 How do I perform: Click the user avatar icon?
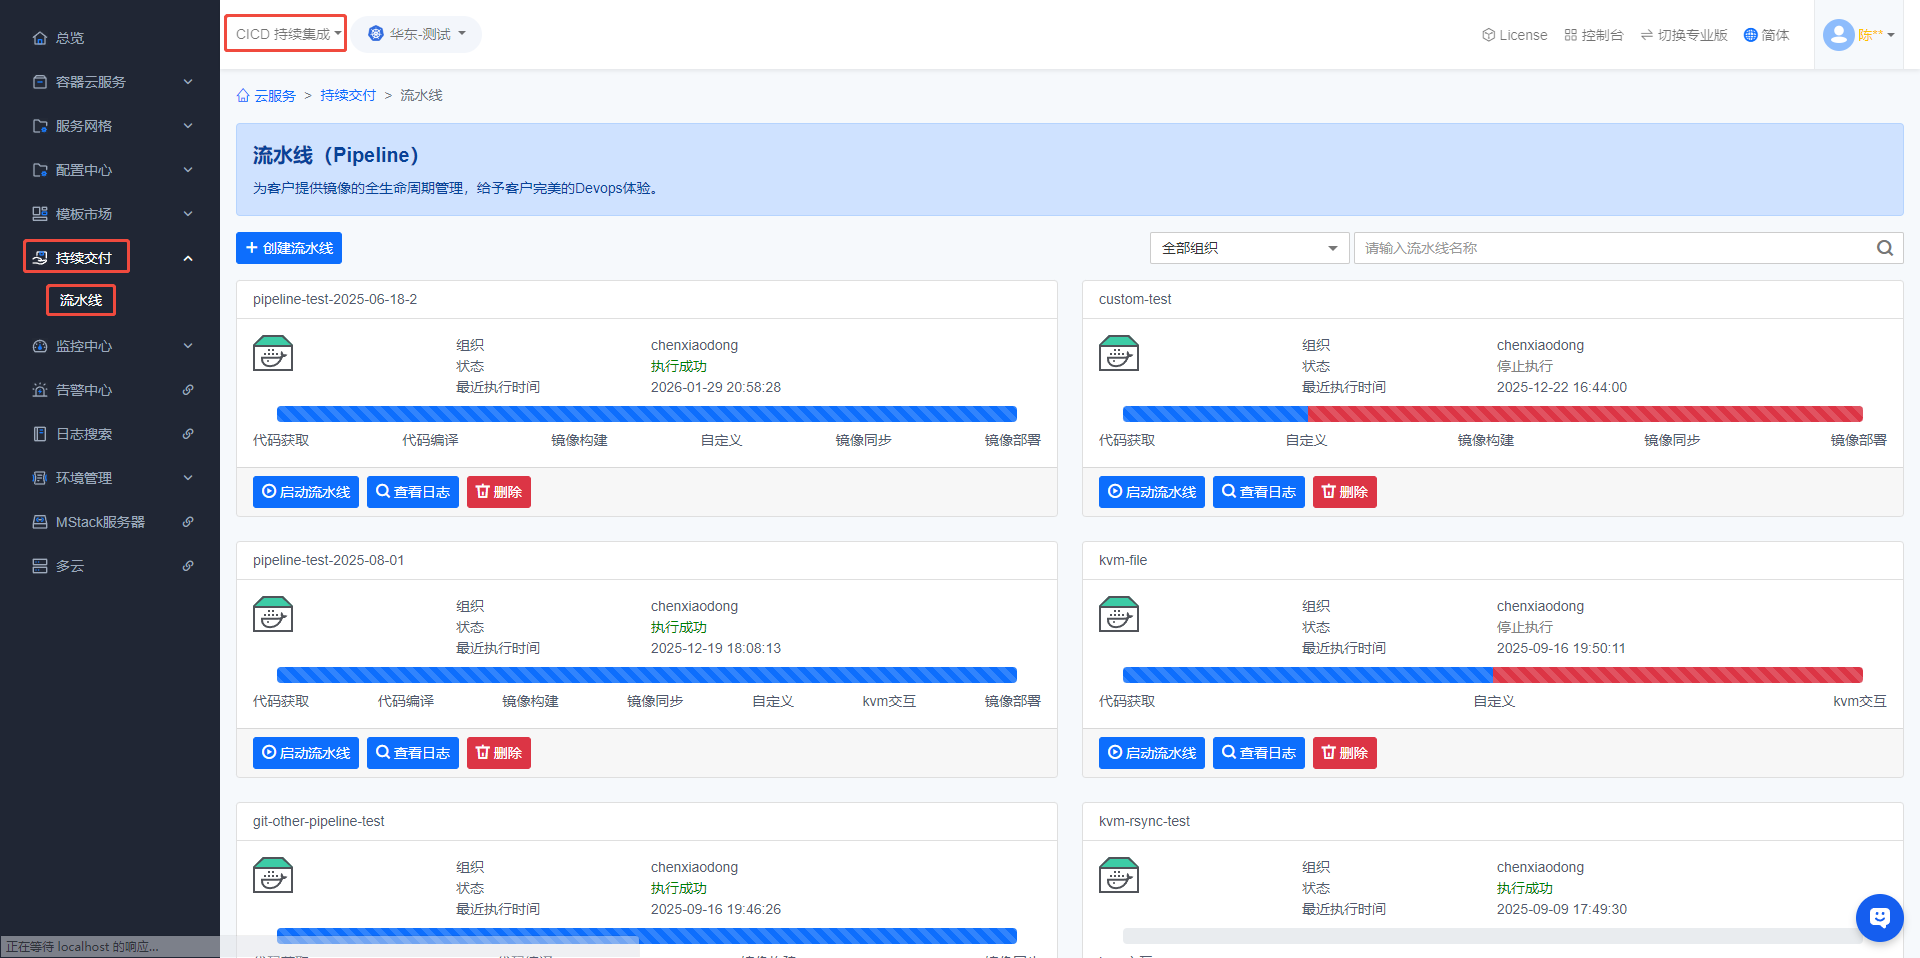(1838, 35)
